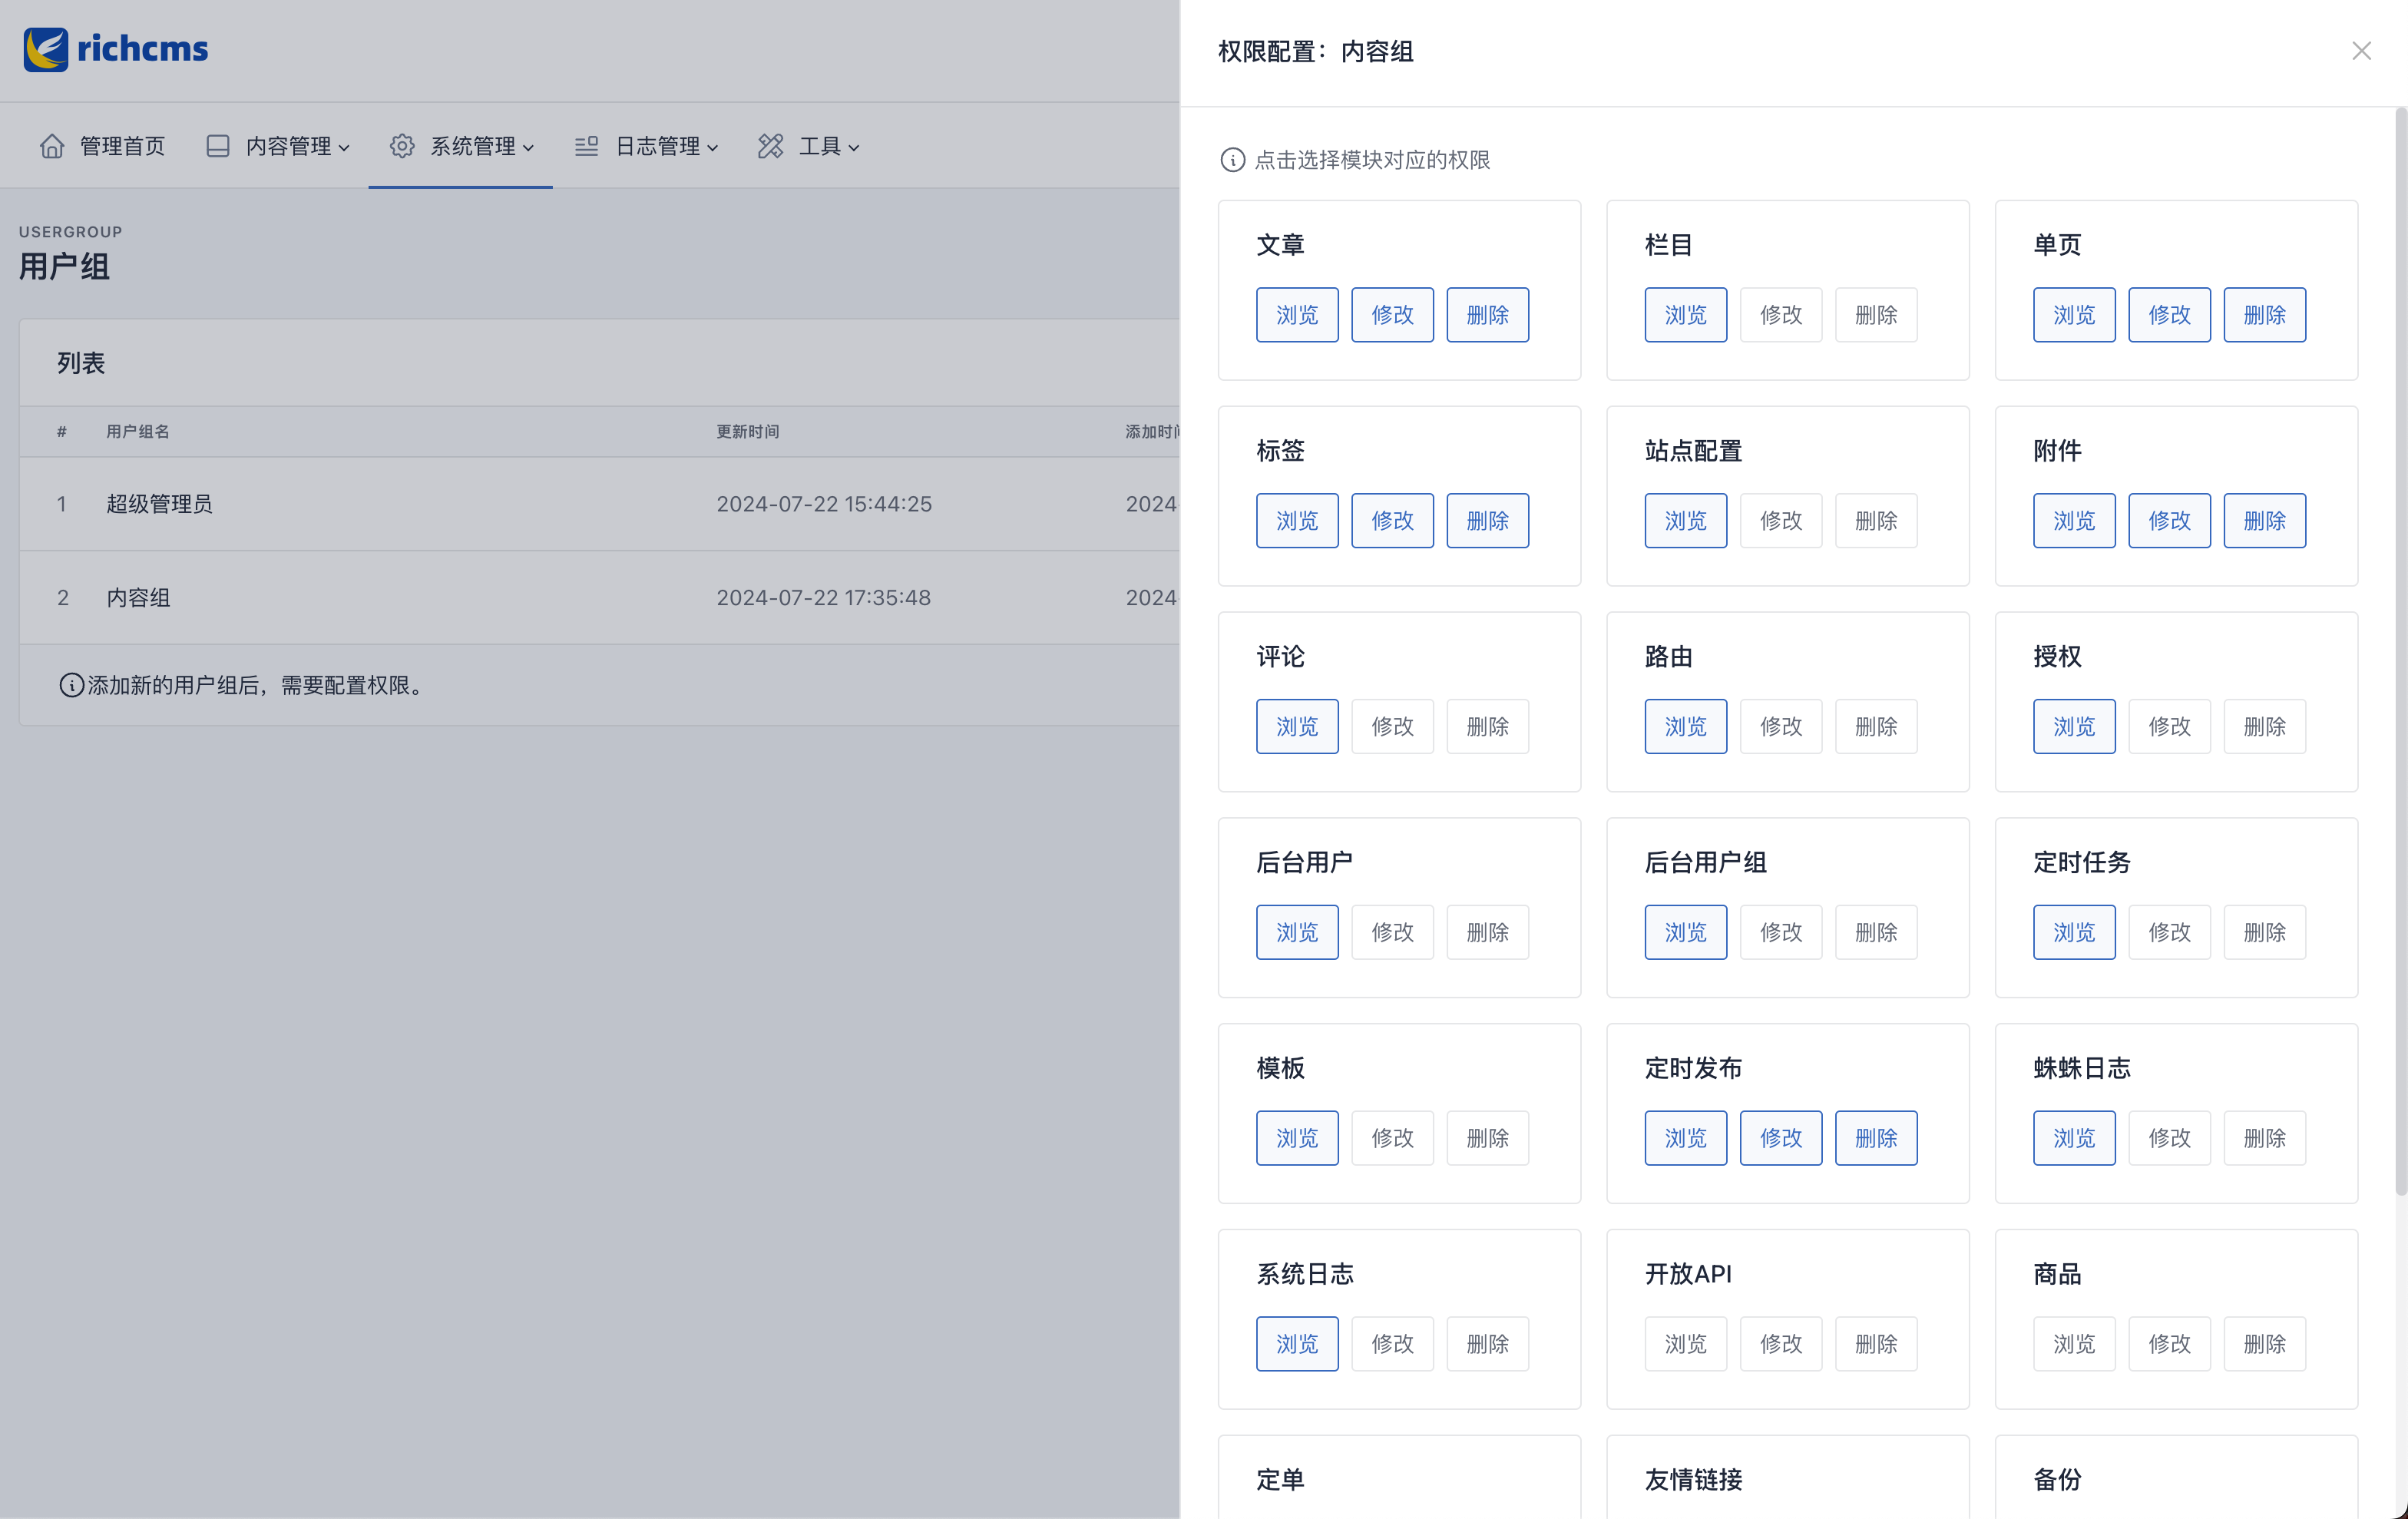Toggle 修改 permission for 定时发布
This screenshot has height=1519, width=2408.
coord(1780,1139)
